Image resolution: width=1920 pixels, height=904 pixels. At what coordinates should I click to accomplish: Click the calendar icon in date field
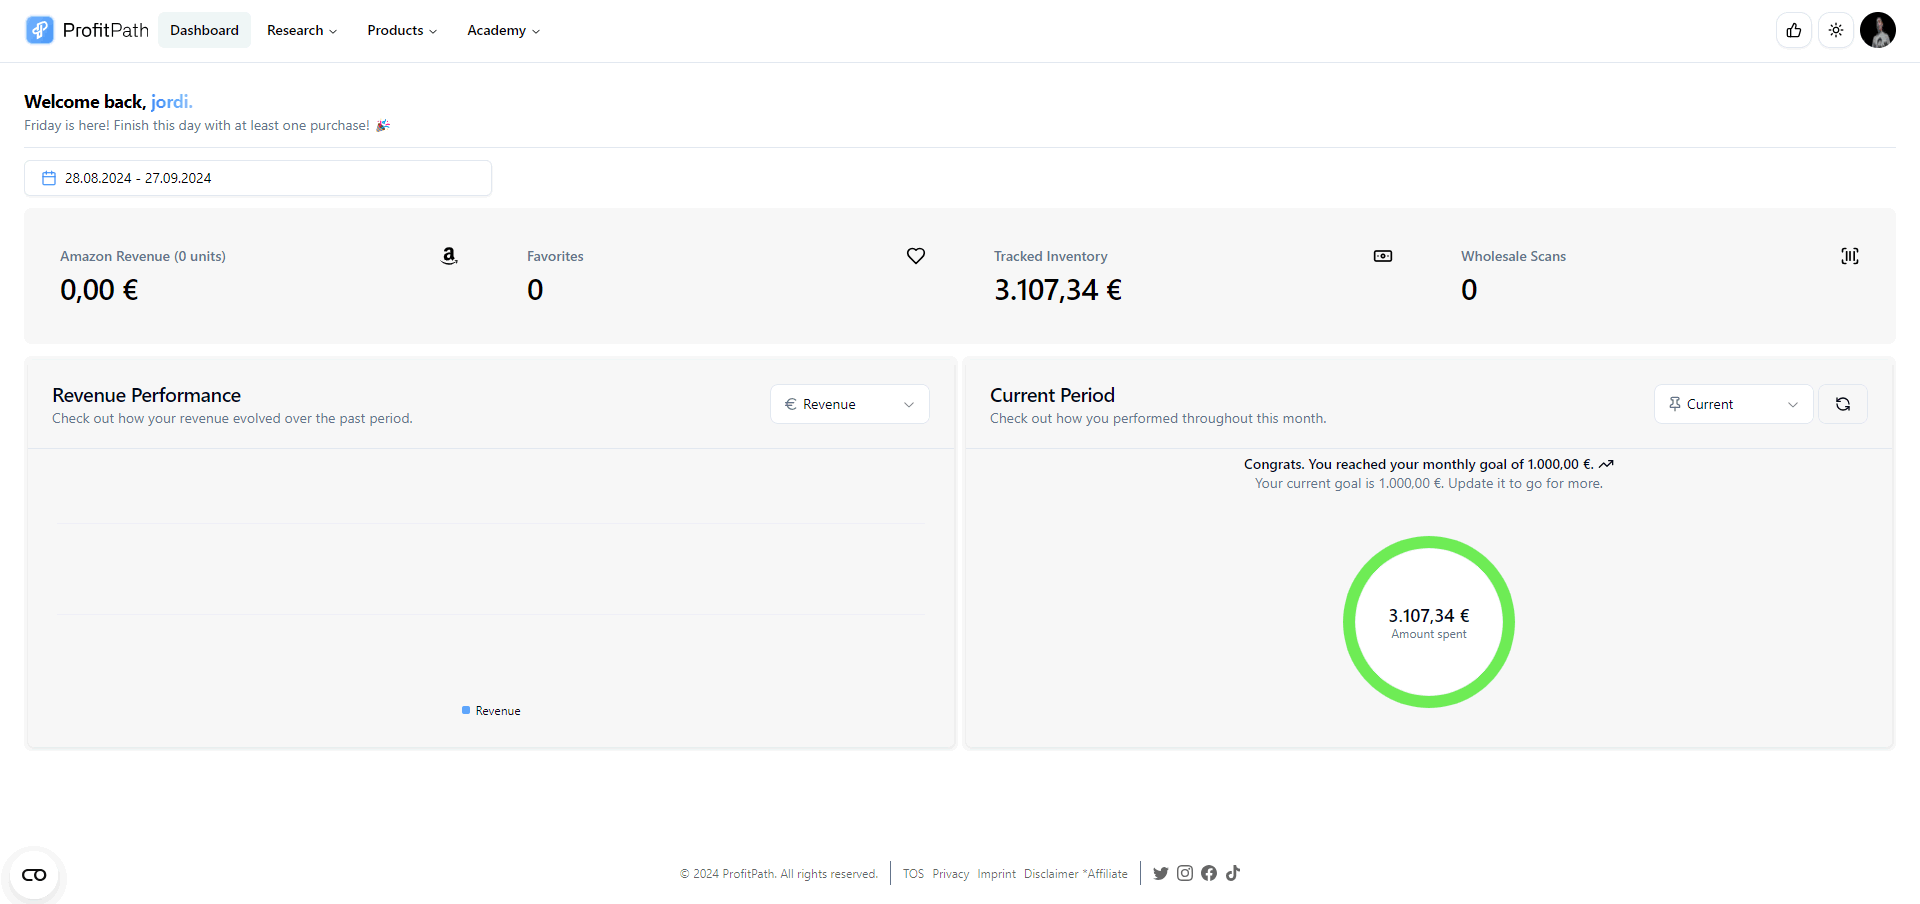click(x=49, y=178)
